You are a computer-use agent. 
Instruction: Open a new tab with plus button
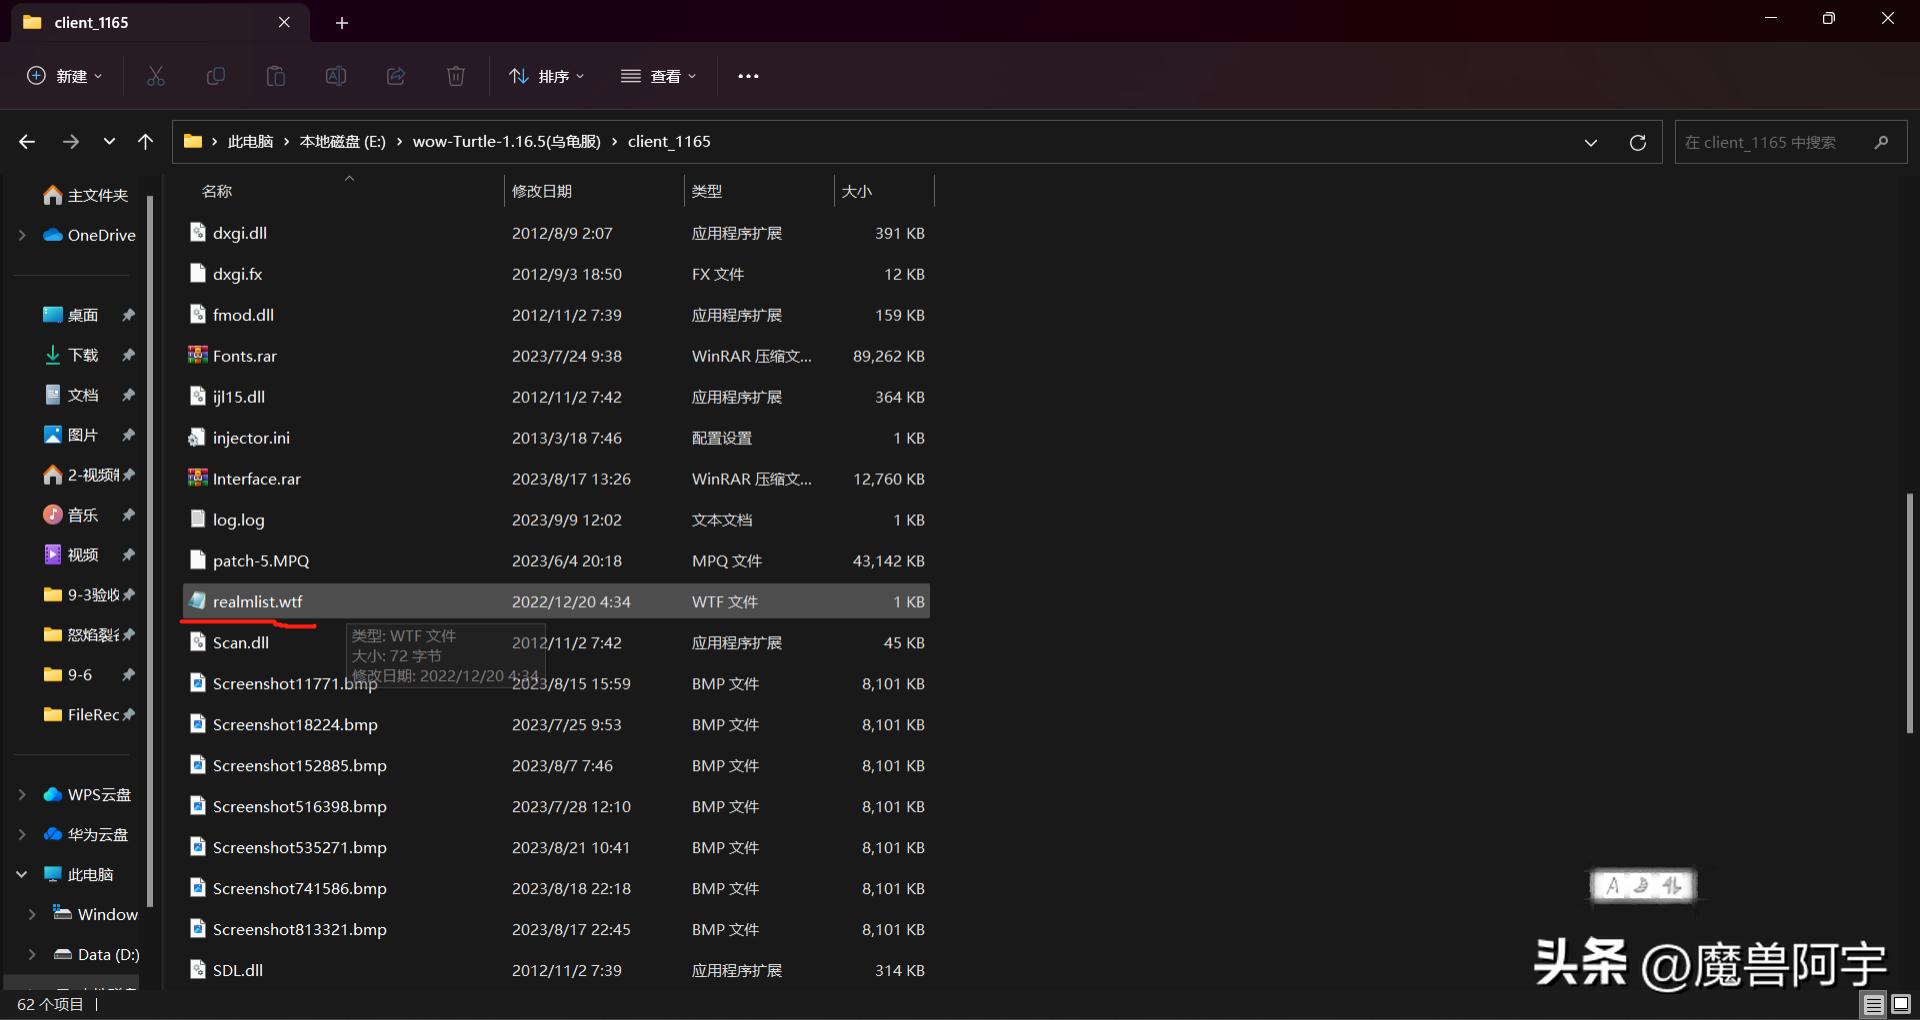click(342, 22)
